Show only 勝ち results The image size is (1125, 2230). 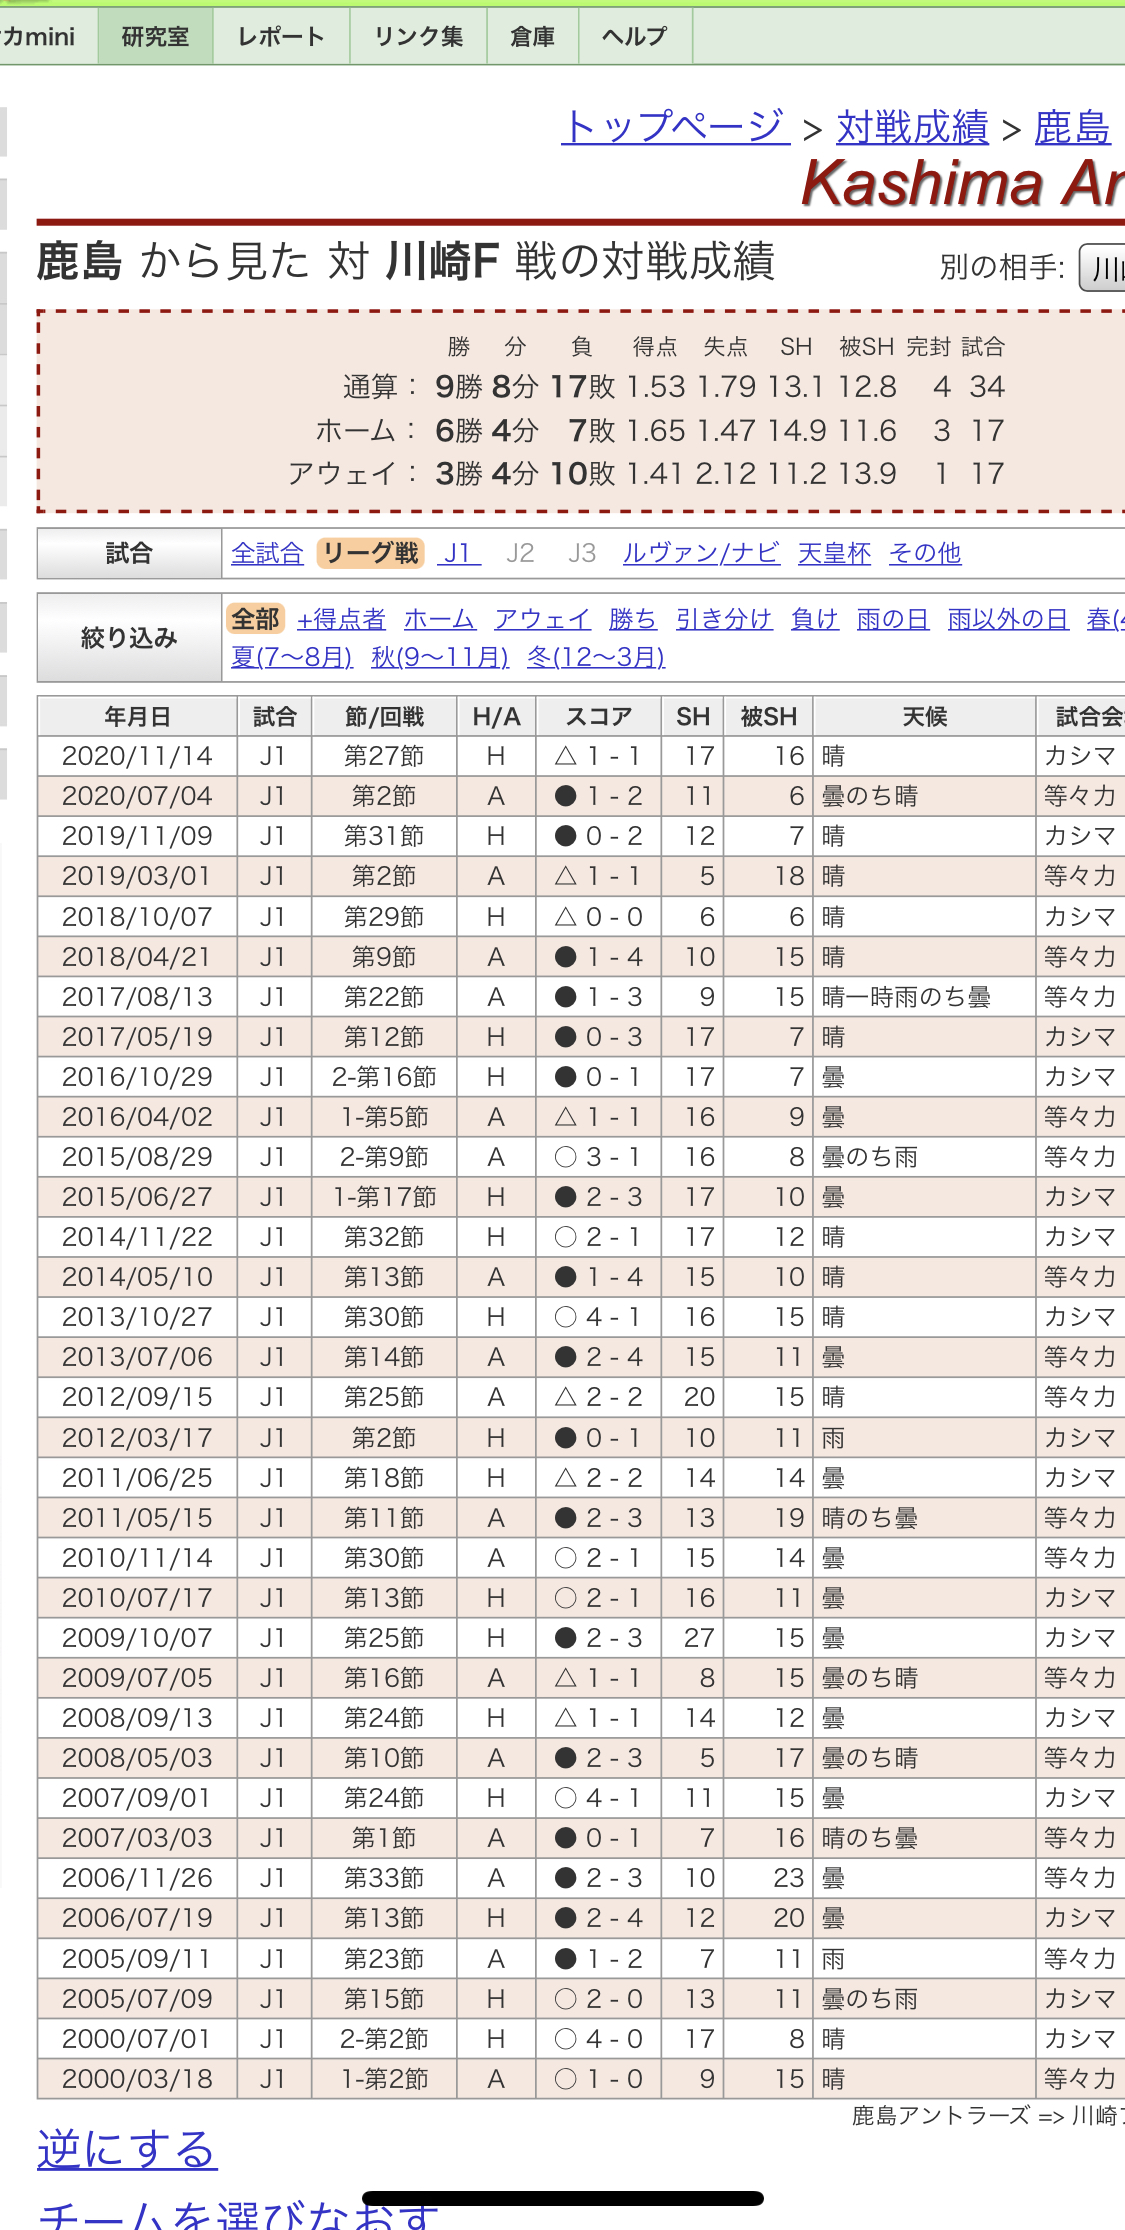633,619
